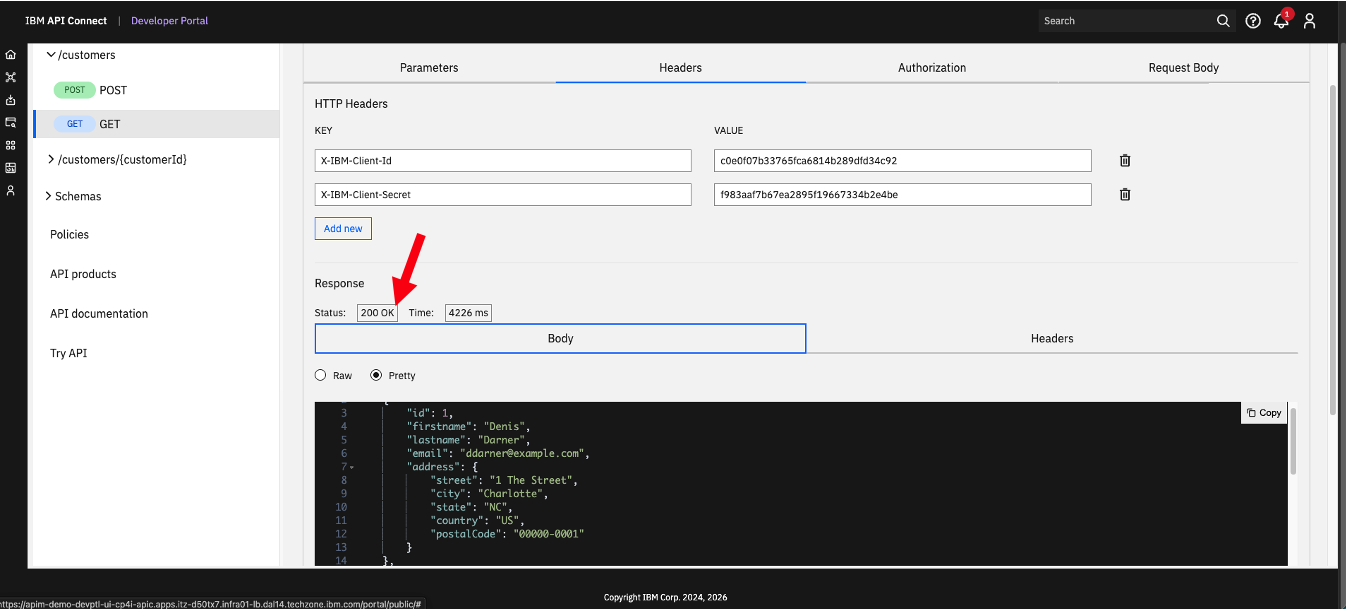Open the notifications bell
The image size is (1346, 609).
(1281, 21)
